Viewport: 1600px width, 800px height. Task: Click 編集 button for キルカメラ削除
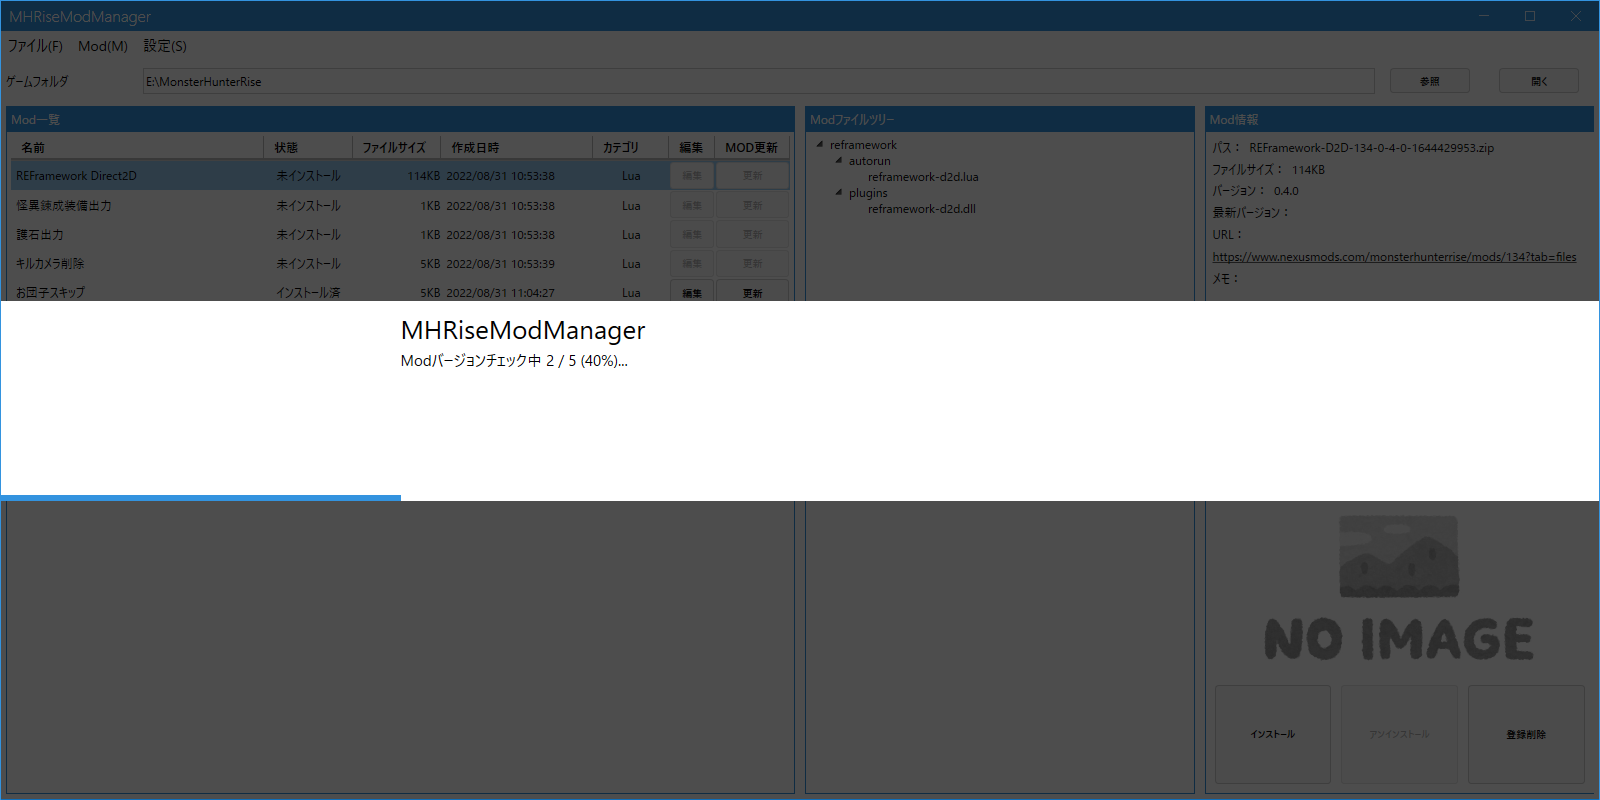pyautogui.click(x=692, y=263)
